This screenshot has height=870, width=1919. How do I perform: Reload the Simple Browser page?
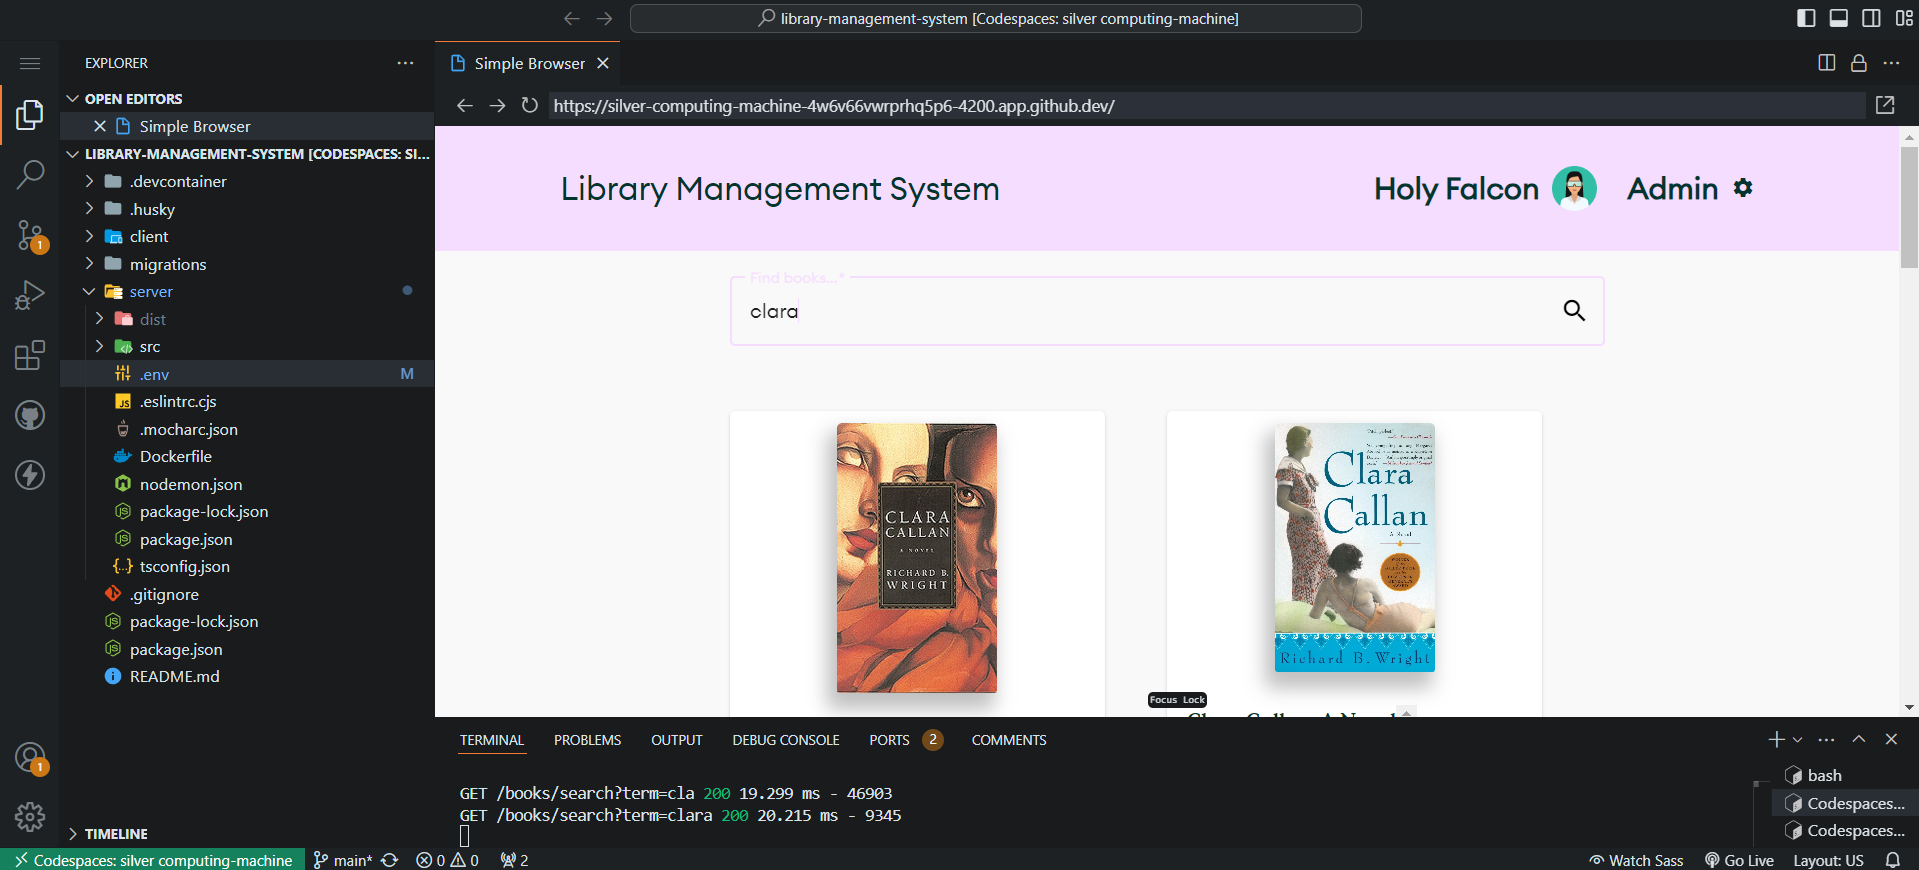[x=530, y=106]
